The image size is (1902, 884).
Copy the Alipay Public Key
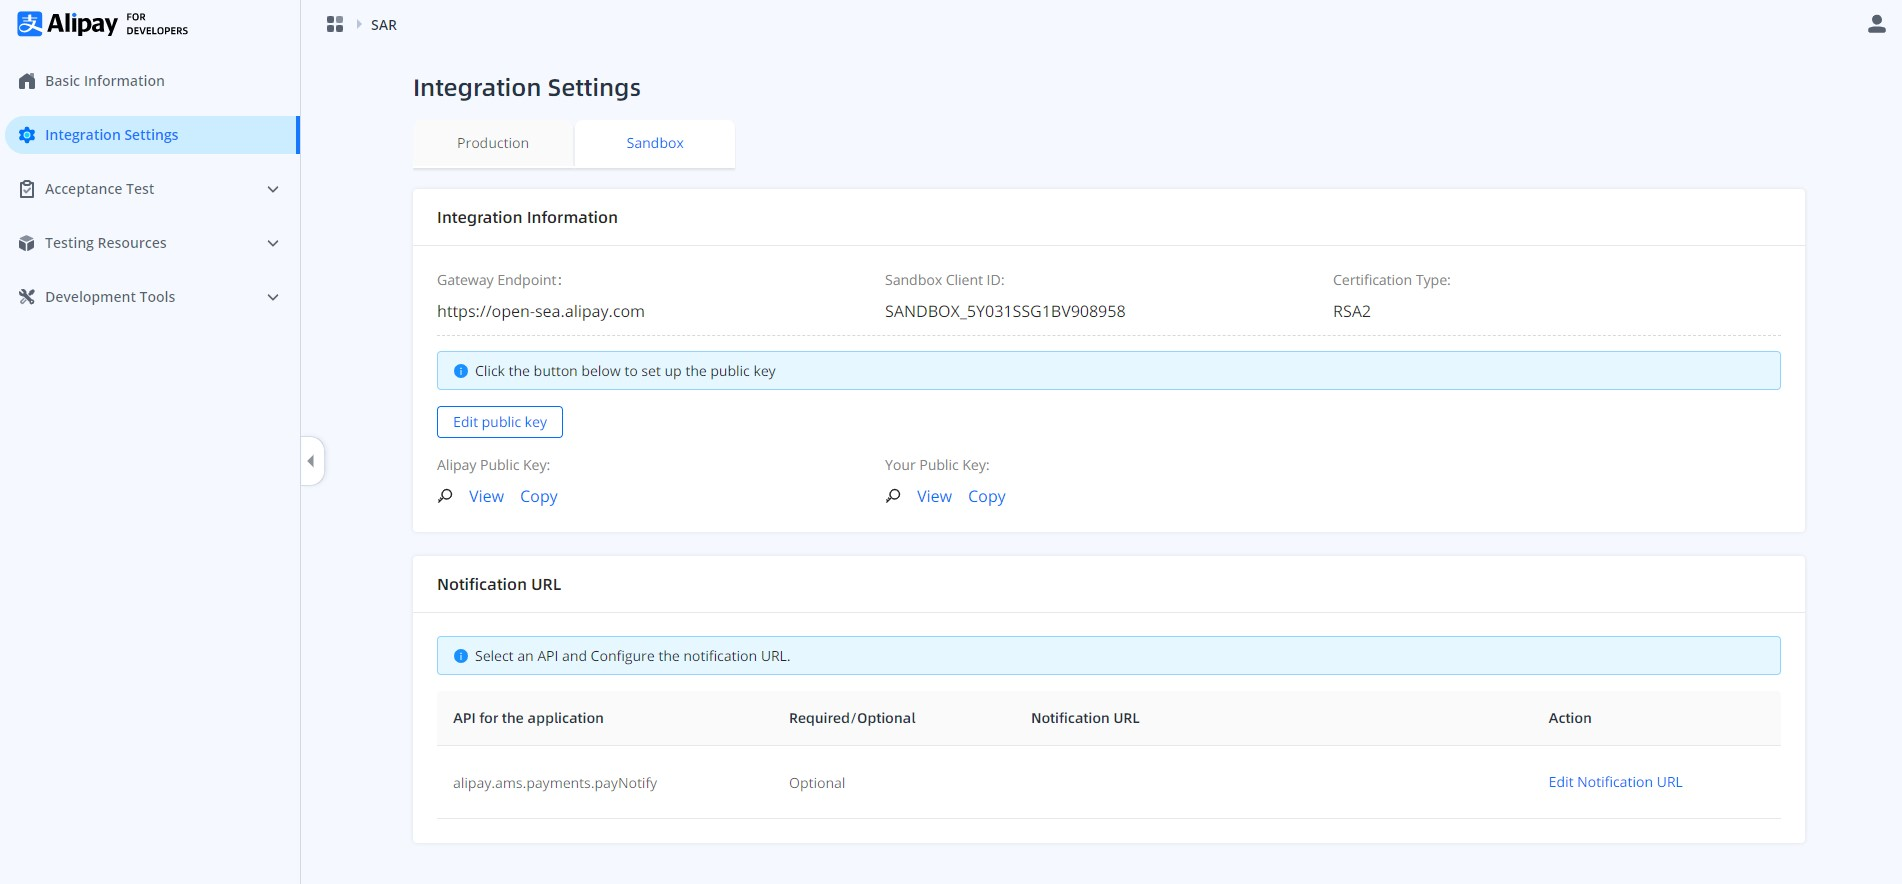538,496
